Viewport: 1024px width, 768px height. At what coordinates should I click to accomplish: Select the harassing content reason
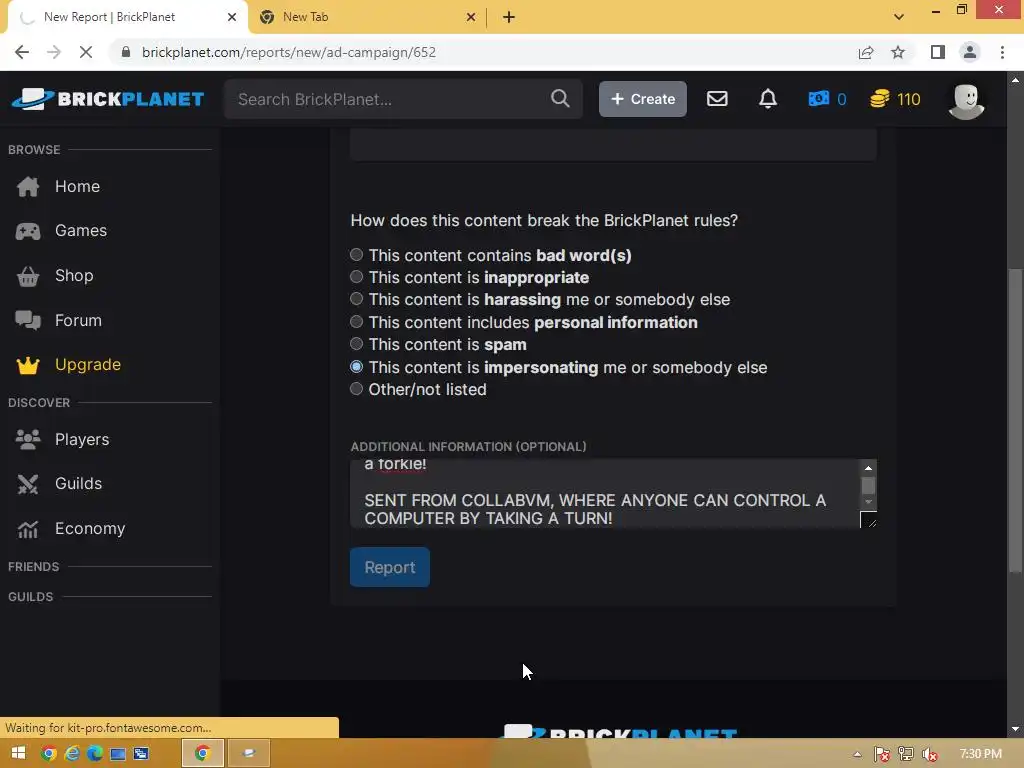[x=357, y=299]
